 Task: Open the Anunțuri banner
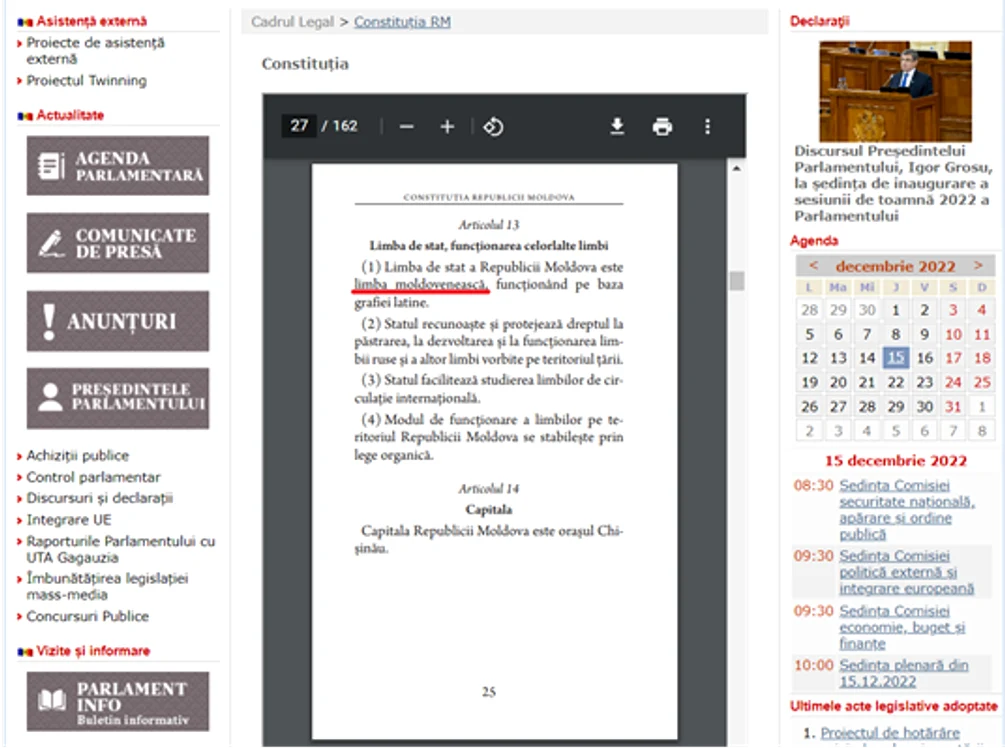click(x=118, y=321)
